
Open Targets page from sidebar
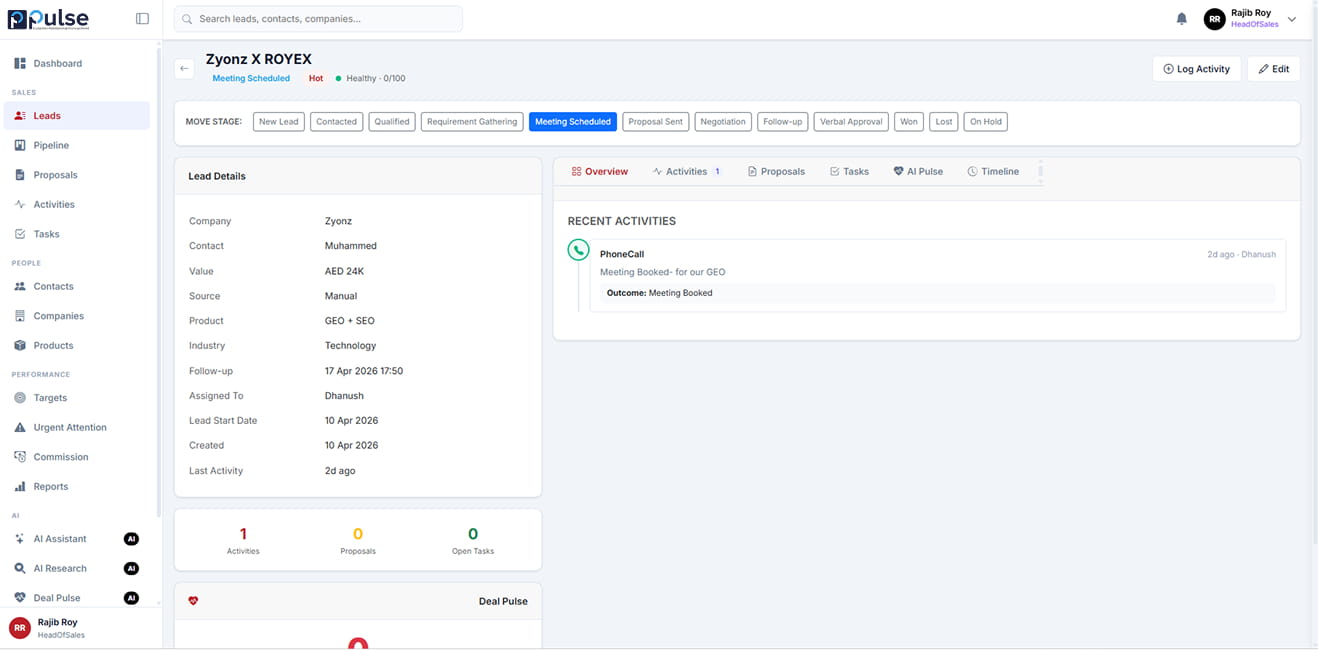(x=50, y=397)
